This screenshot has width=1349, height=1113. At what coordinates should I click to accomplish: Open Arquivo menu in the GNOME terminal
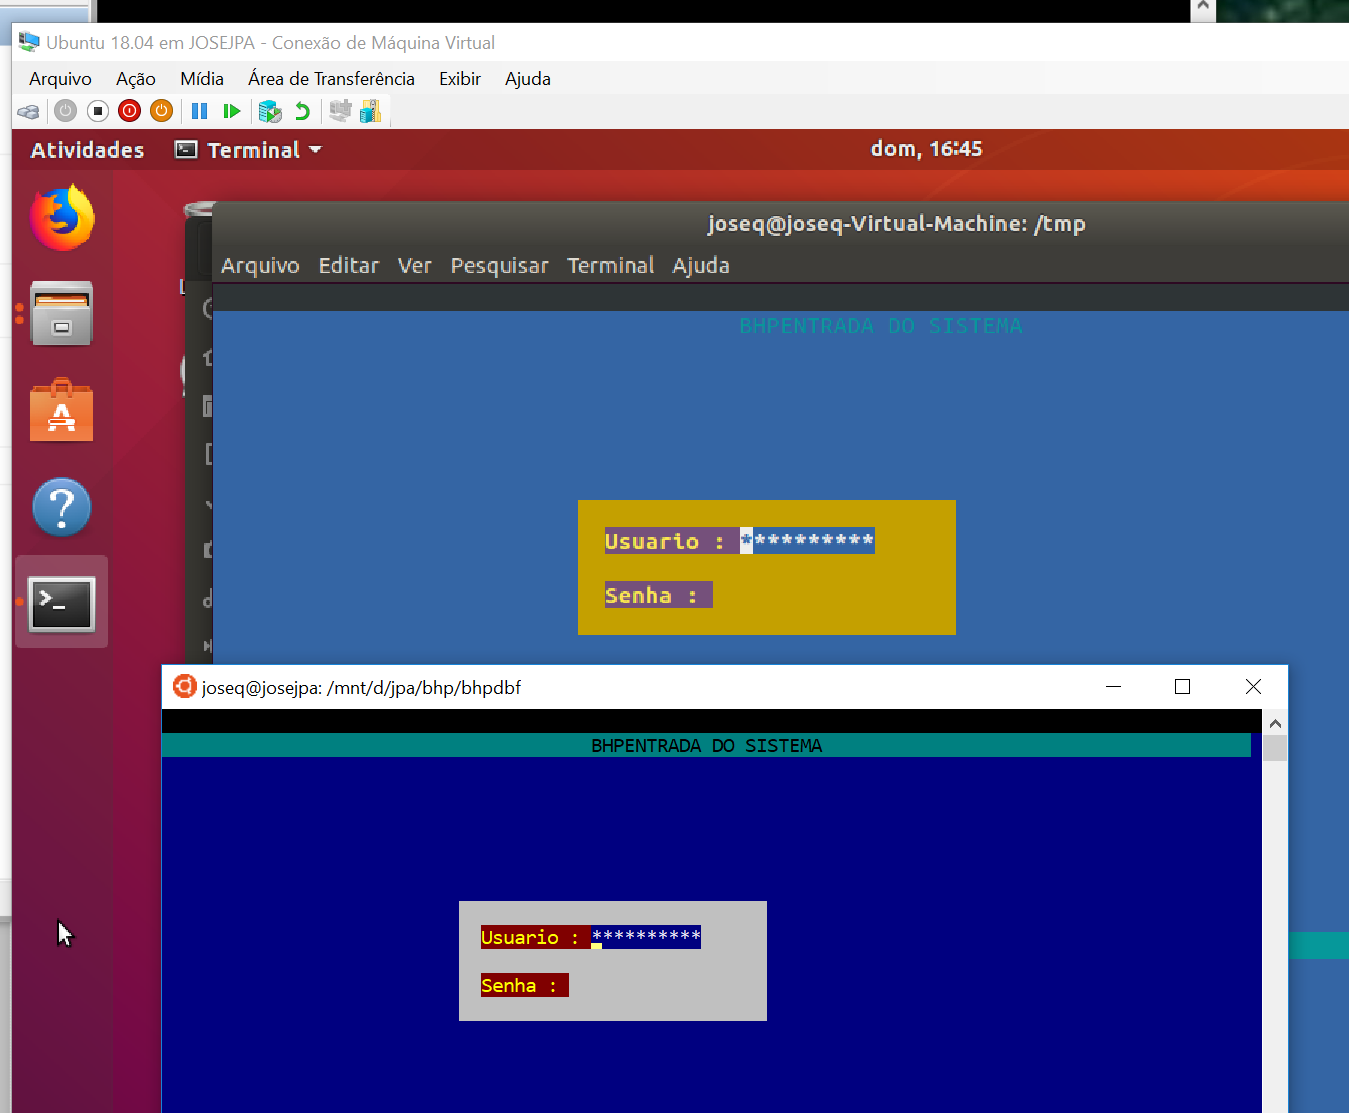click(x=260, y=266)
